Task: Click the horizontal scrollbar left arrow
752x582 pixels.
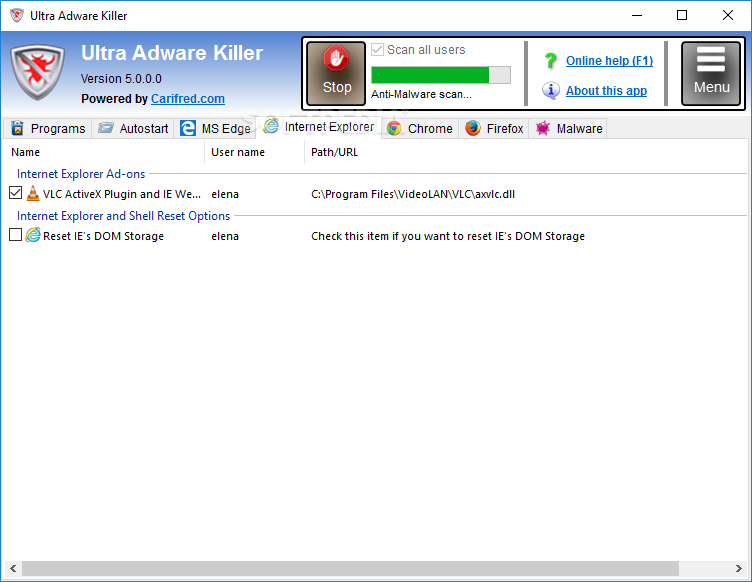Action: 13,569
